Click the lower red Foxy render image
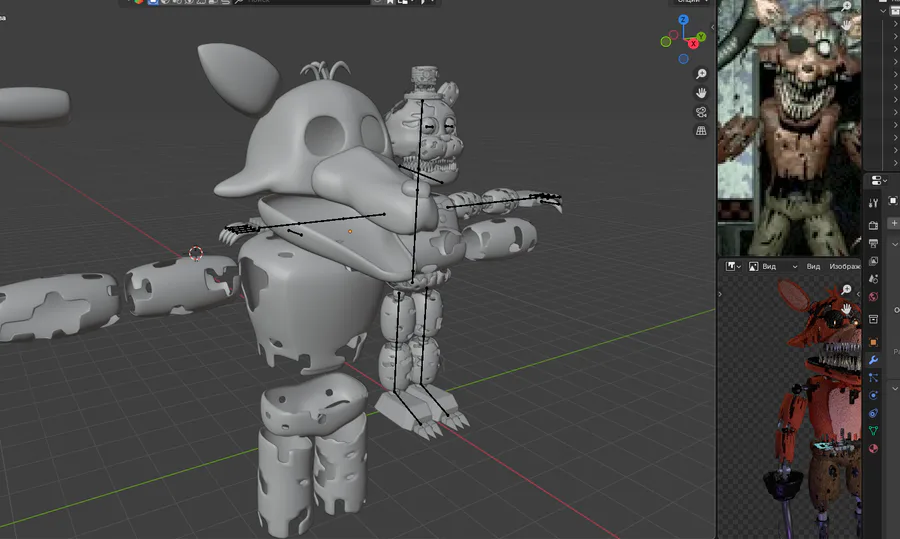The image size is (900, 539). [812, 408]
